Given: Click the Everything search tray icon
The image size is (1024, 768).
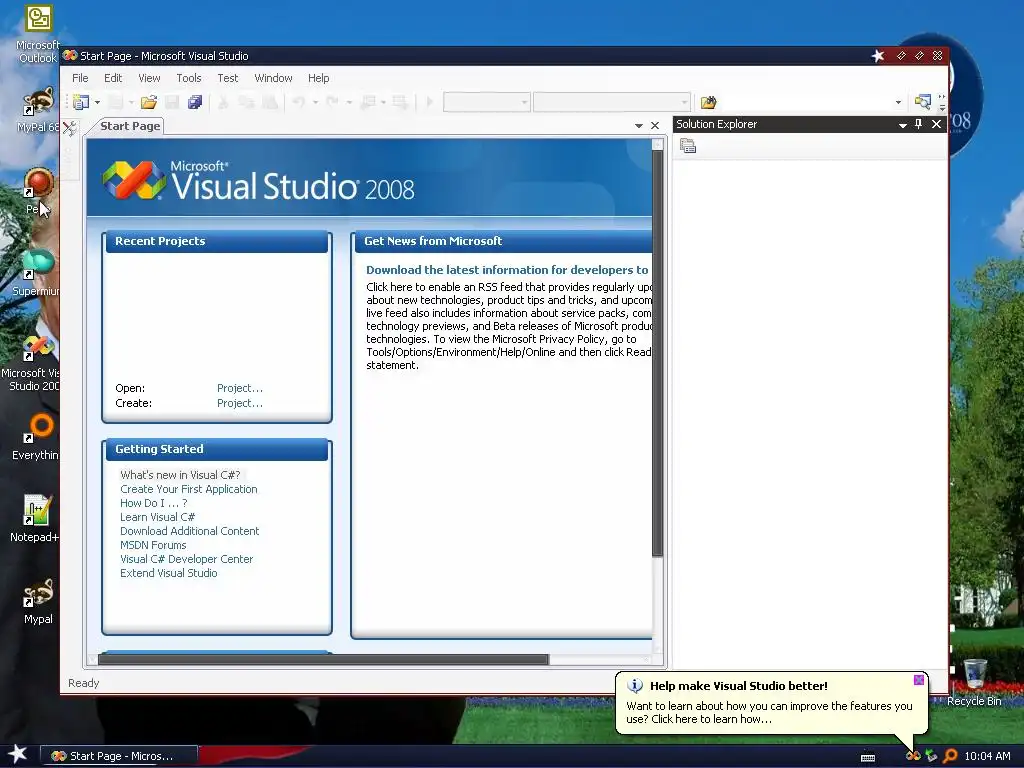Looking at the screenshot, I should point(950,756).
